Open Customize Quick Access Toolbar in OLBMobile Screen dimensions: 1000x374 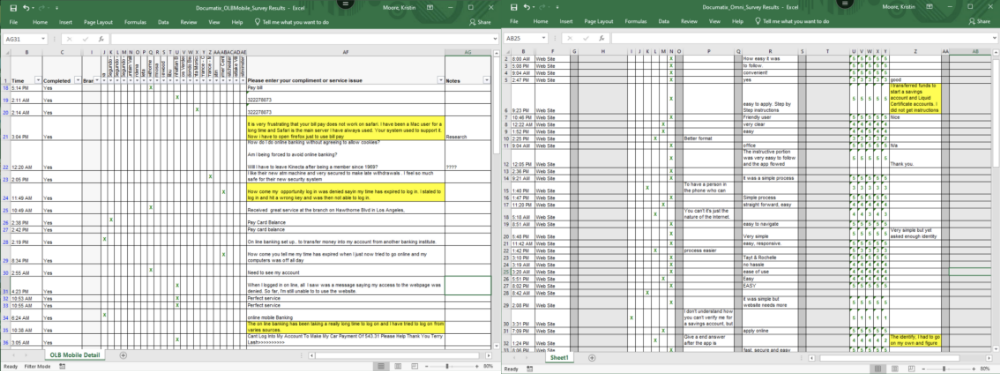click(56, 7)
